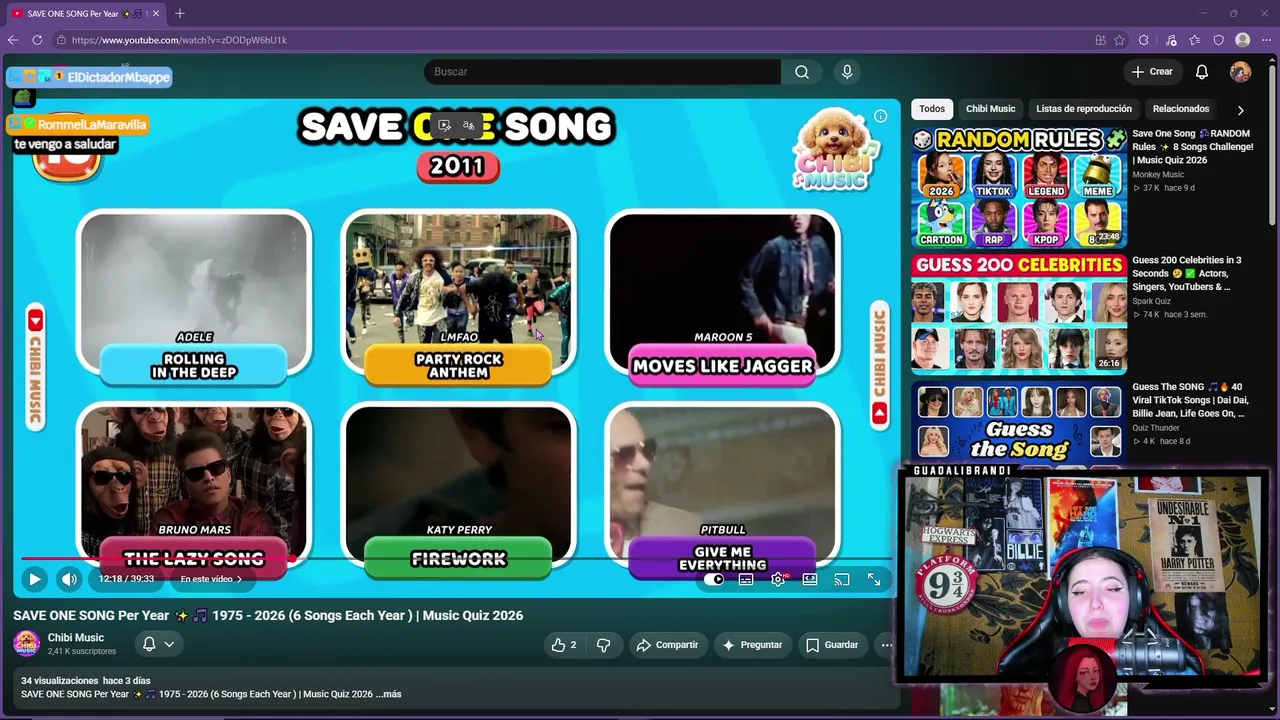
Task: Show more filter chips with the right arrow
Action: pos(1241,110)
